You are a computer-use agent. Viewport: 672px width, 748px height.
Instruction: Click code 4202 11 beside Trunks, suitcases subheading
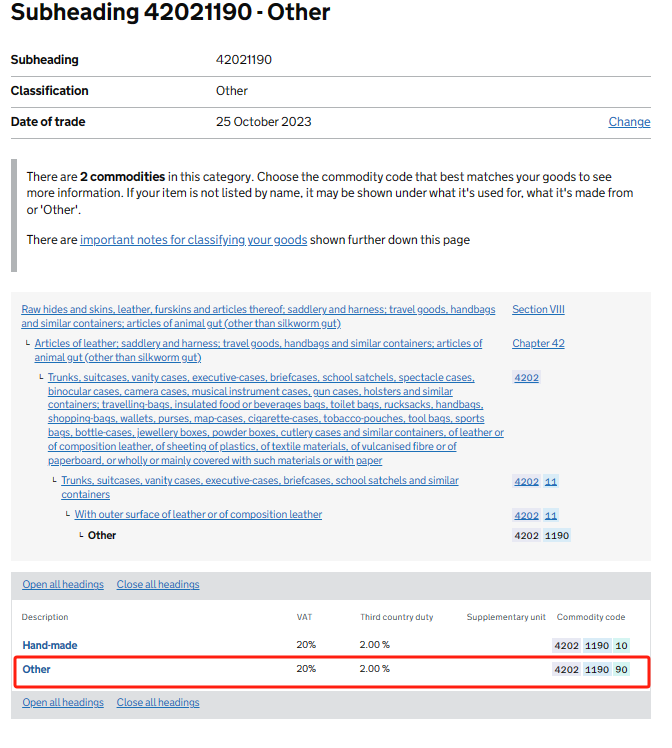[x=535, y=482]
